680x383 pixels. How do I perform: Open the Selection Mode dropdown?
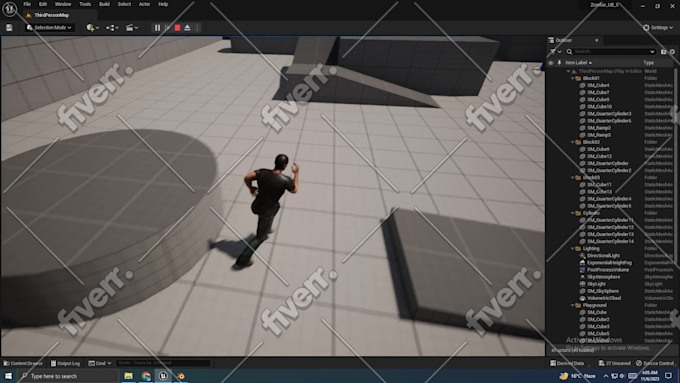(49, 27)
